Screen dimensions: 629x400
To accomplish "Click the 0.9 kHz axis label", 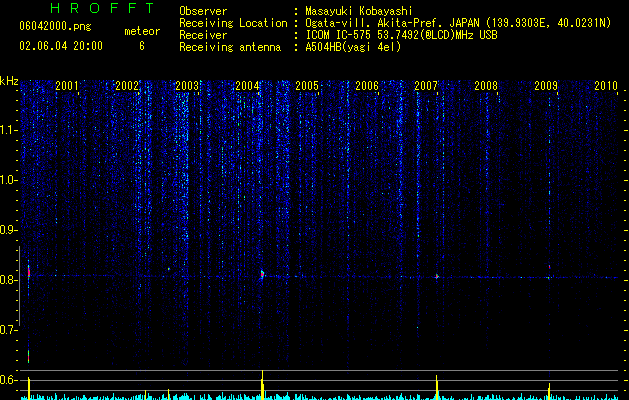I will pyautogui.click(x=9, y=230).
